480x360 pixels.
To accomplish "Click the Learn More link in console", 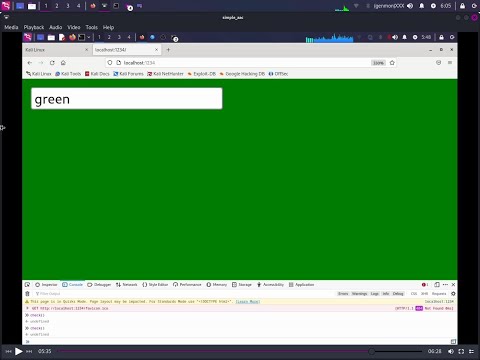I will click(x=248, y=301).
